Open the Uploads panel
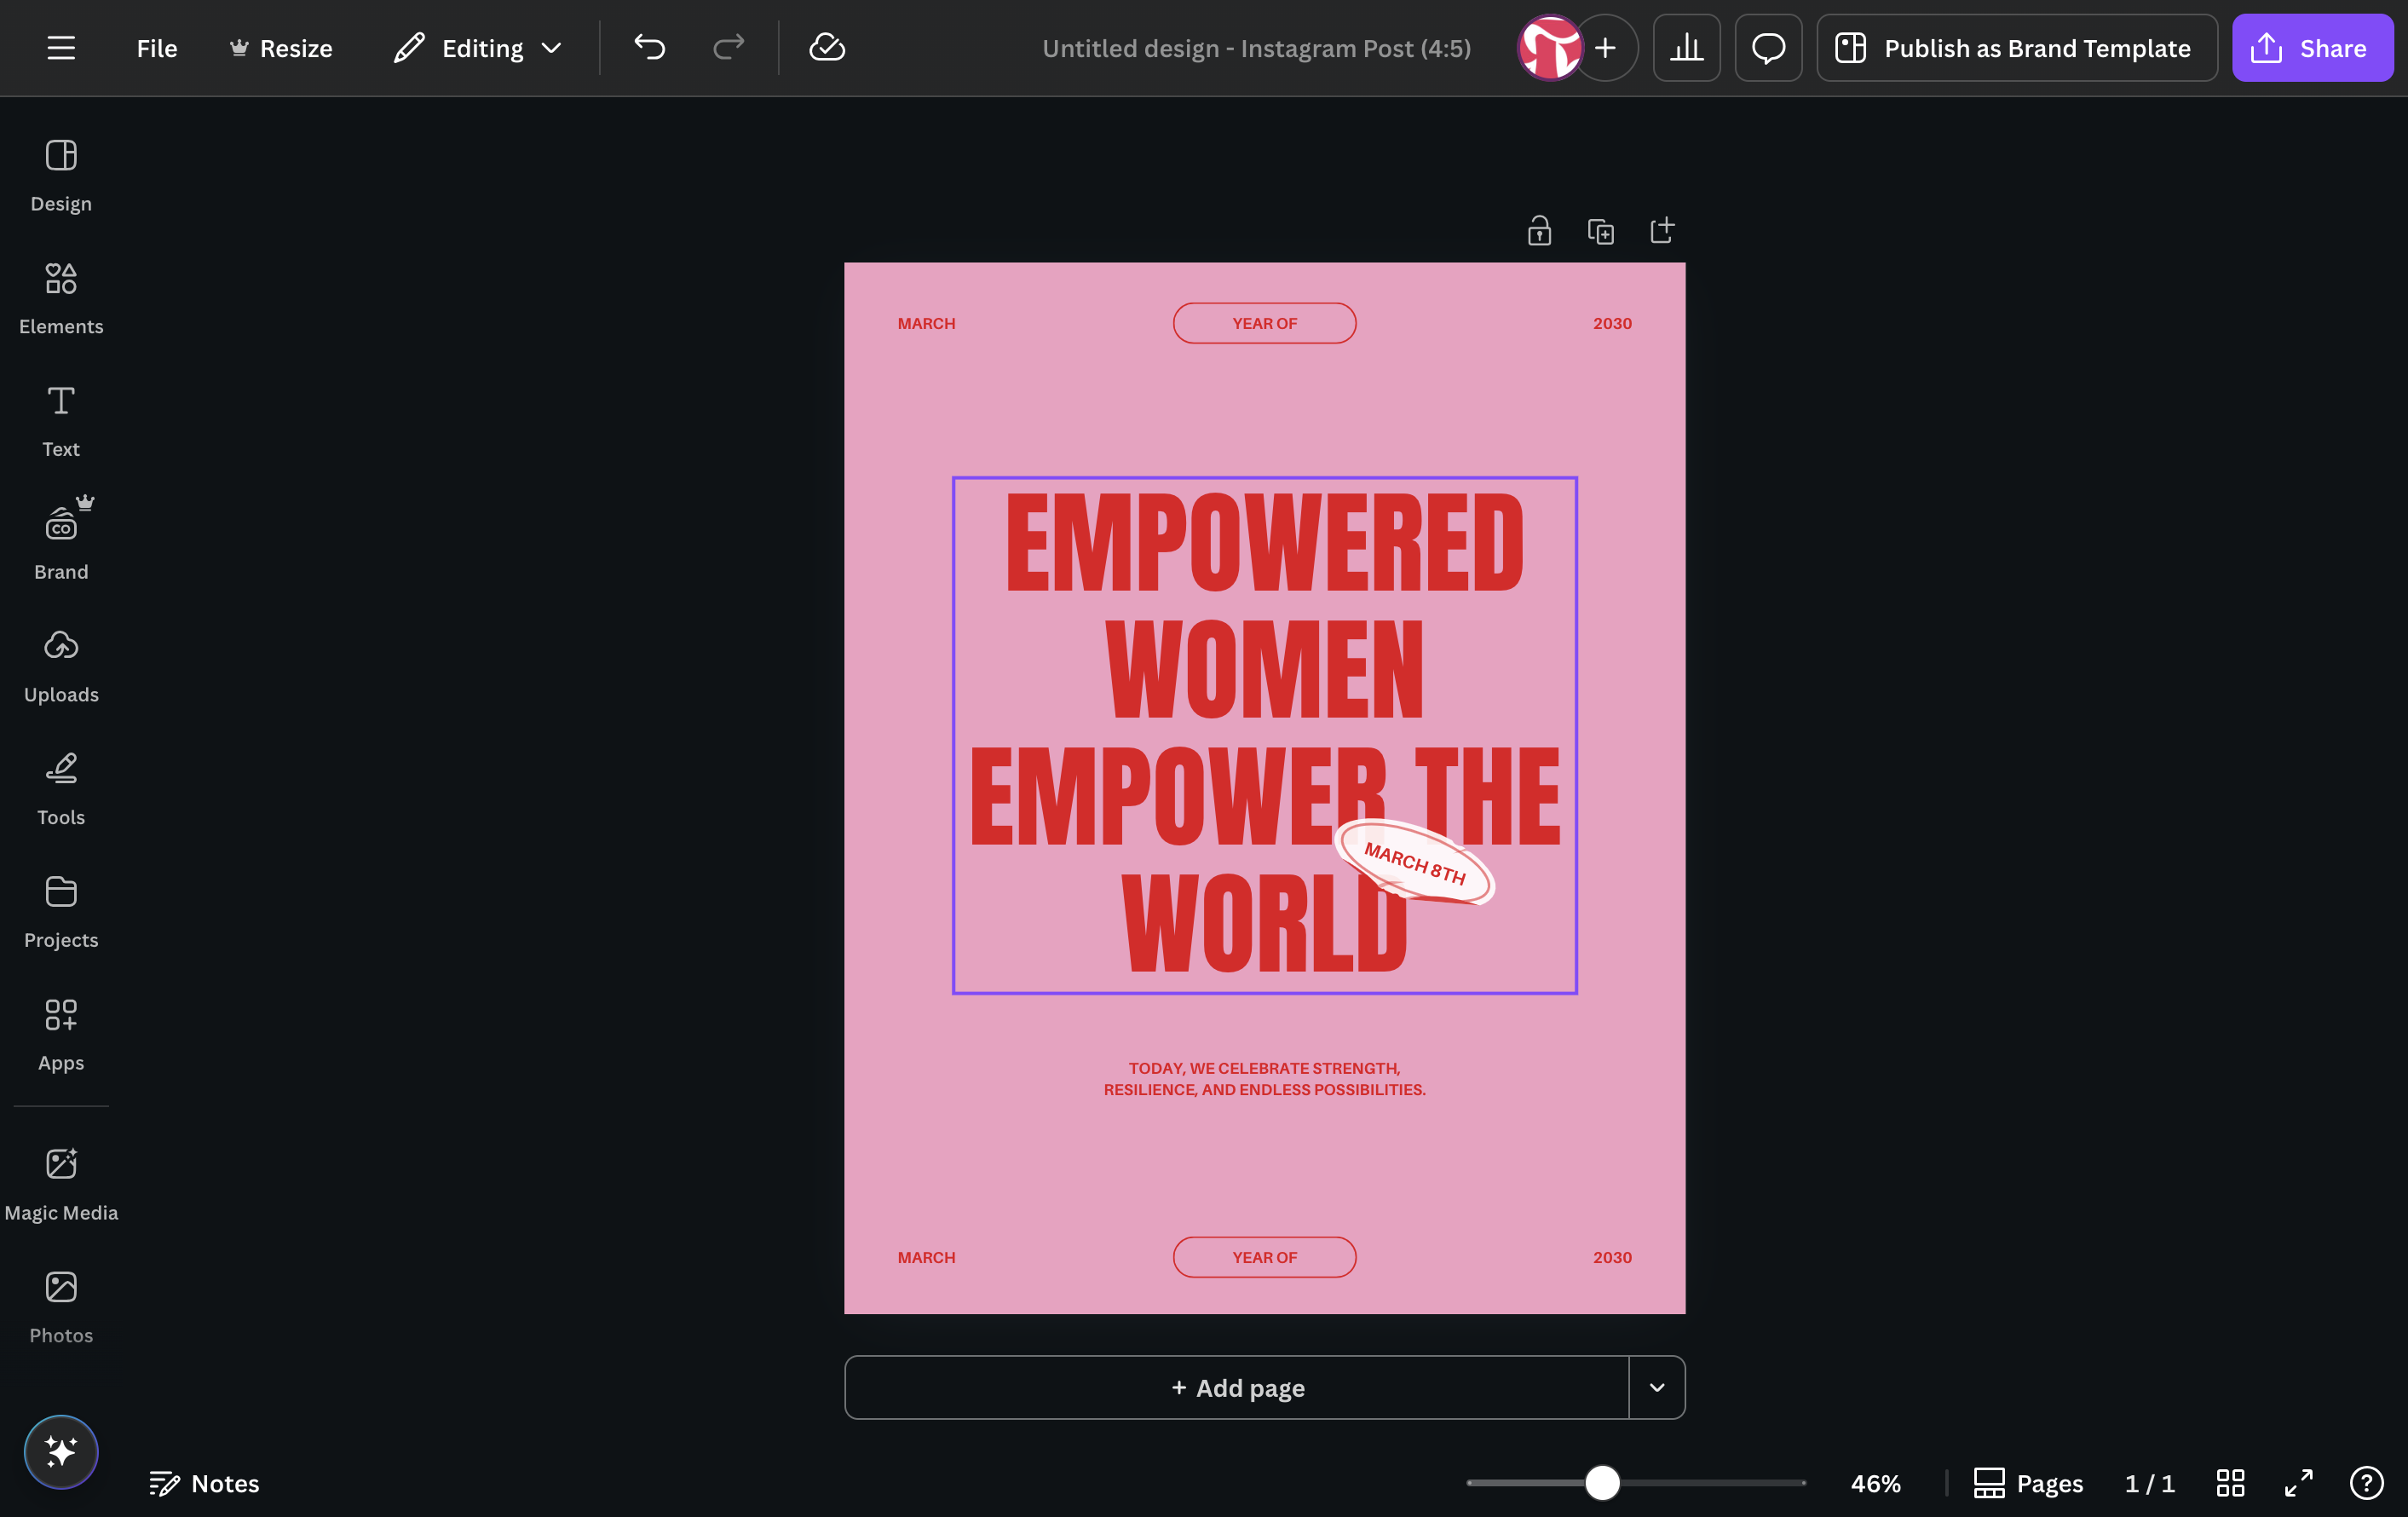 click(61, 667)
